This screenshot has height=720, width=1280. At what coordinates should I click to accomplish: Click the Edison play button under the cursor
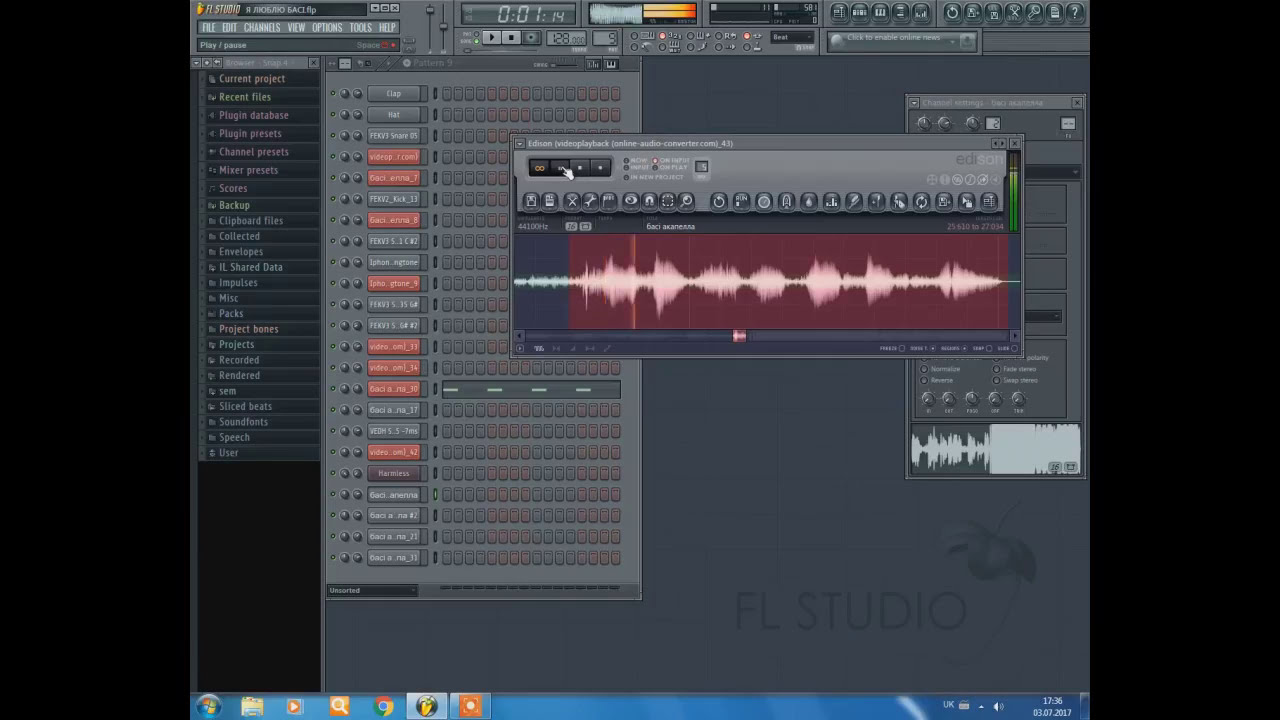560,168
